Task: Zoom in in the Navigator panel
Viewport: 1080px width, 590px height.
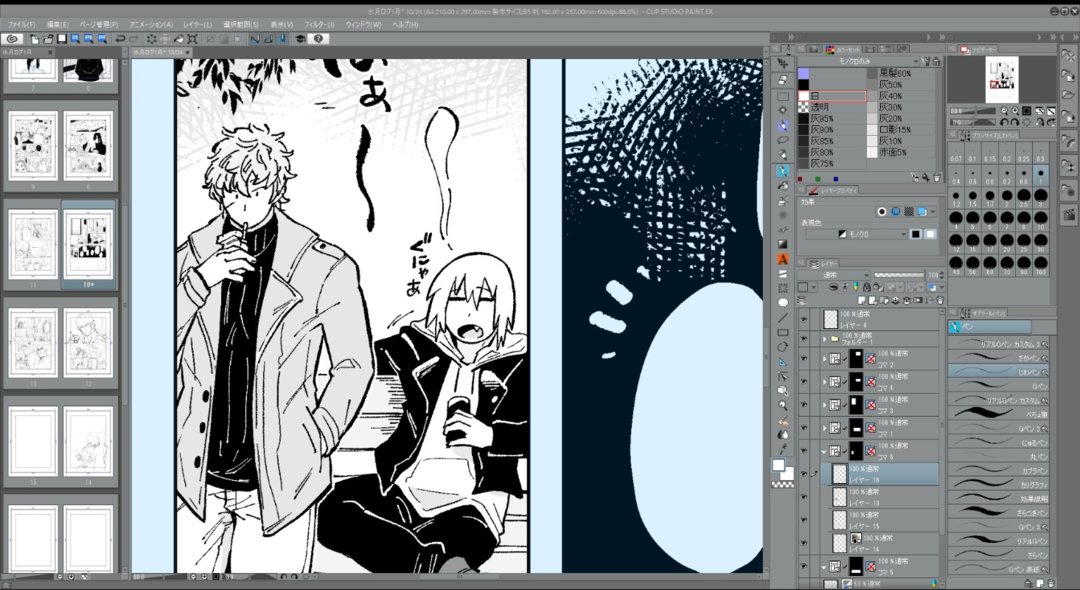Action: [1015, 111]
